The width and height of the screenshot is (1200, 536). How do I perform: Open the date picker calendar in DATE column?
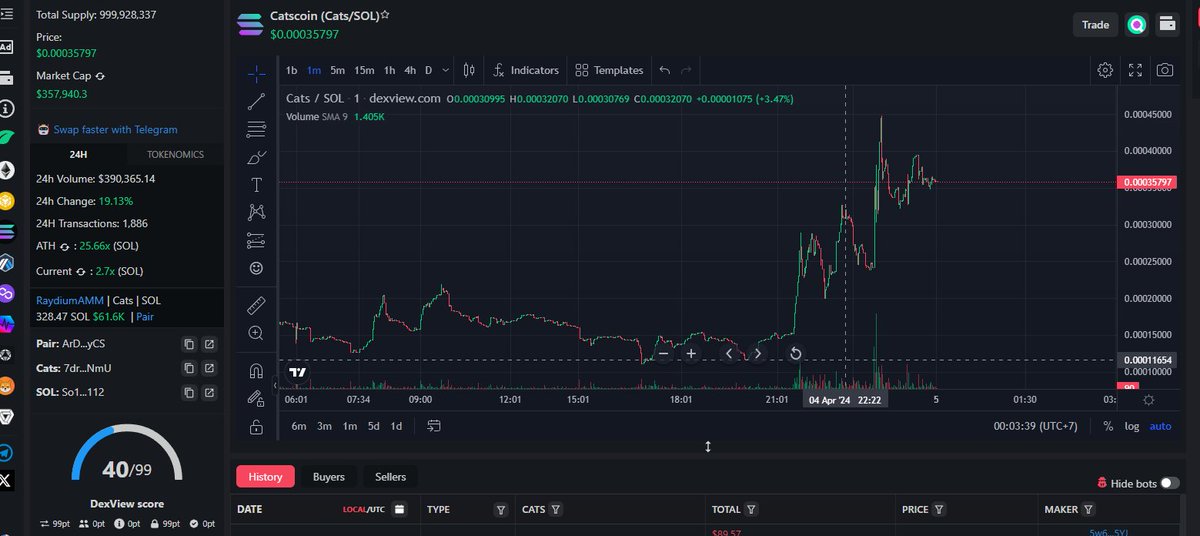coord(399,510)
